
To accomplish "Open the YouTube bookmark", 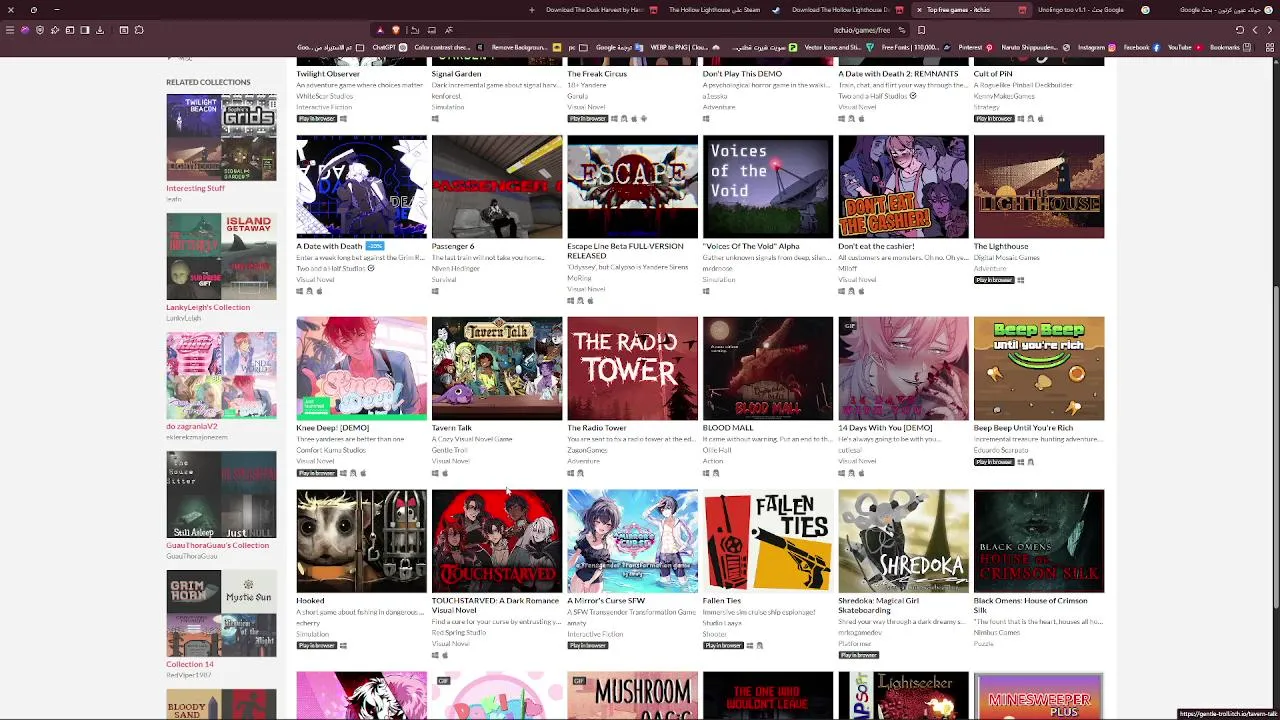I will [1185, 47].
